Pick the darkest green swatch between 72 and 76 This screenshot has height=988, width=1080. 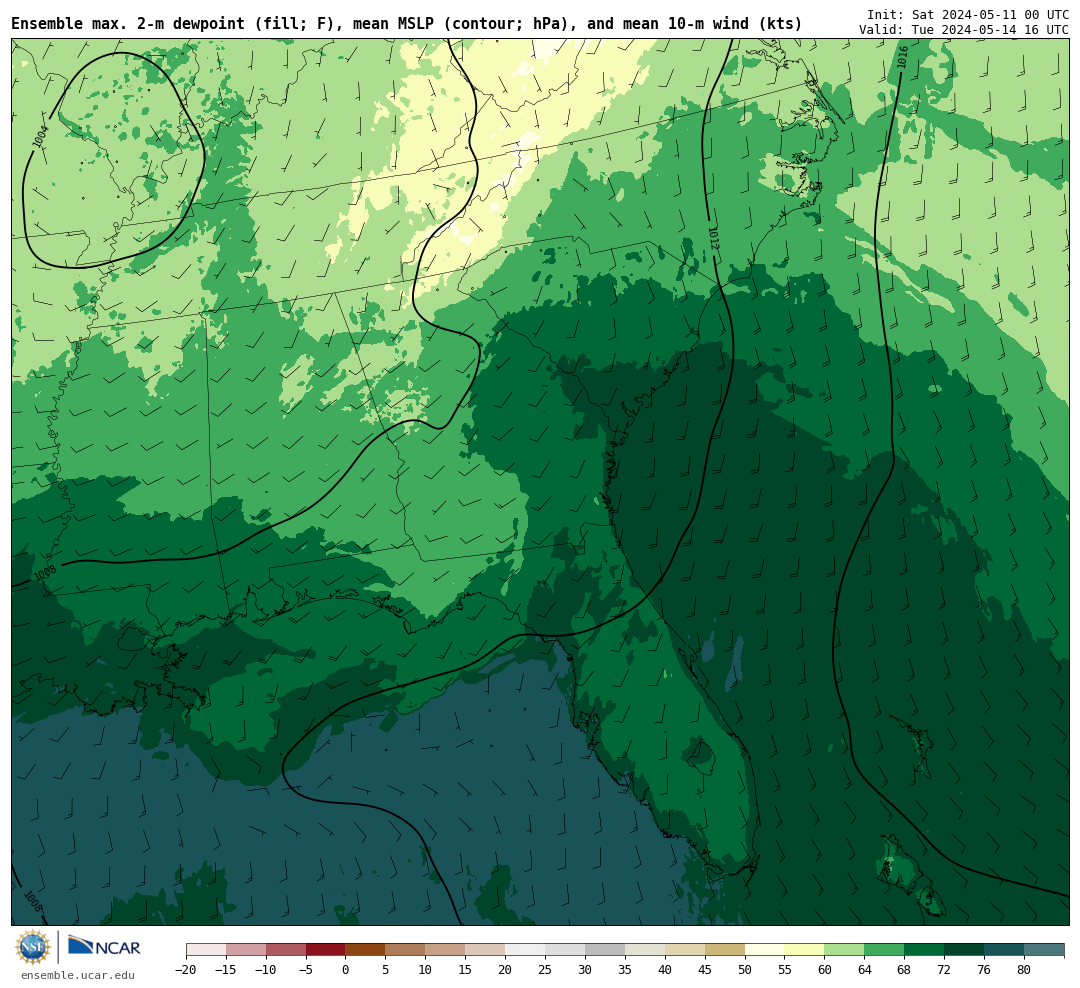click(x=965, y=950)
